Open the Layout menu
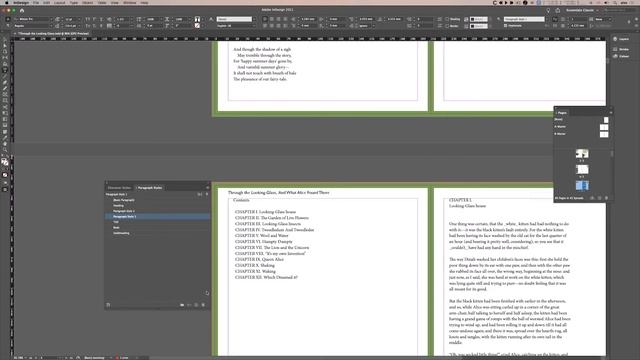The image size is (640, 360). pos(60,2)
